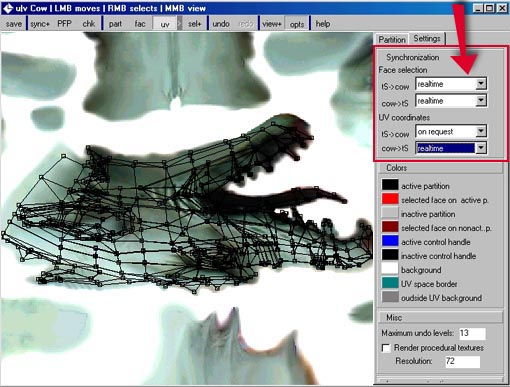This screenshot has height=387, width=510.
Task: Click the save toolbar button
Action: [x=14, y=24]
